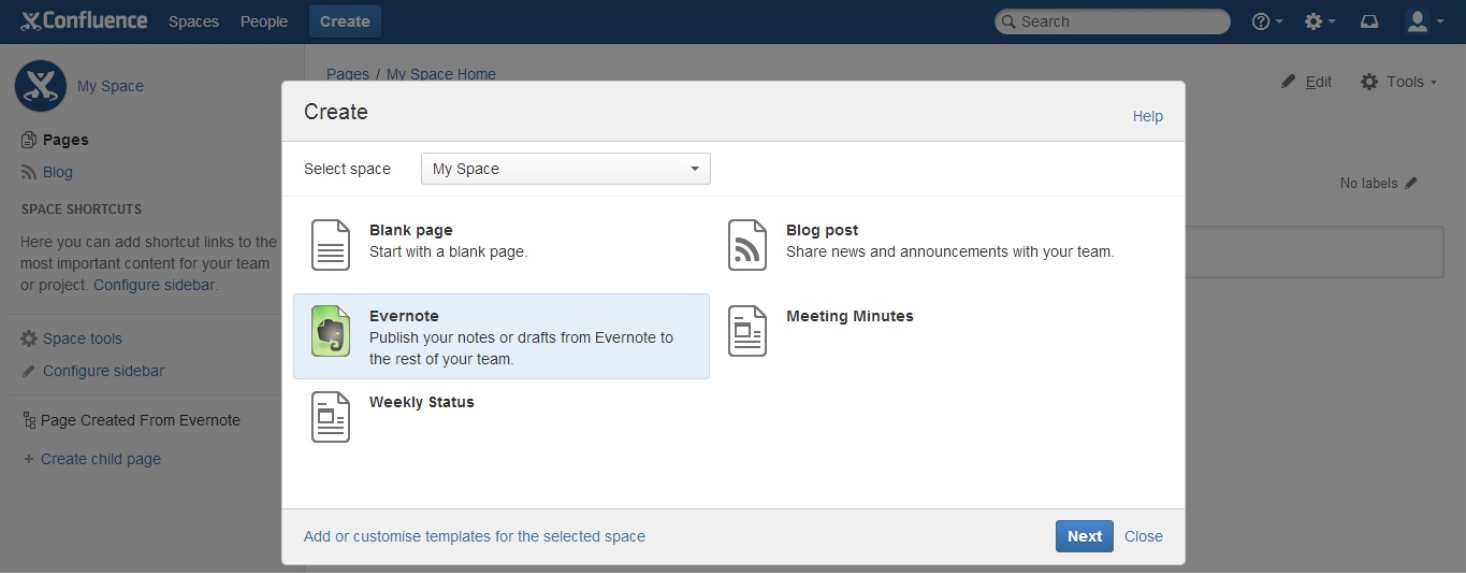Click the Search input field

coord(1112,21)
